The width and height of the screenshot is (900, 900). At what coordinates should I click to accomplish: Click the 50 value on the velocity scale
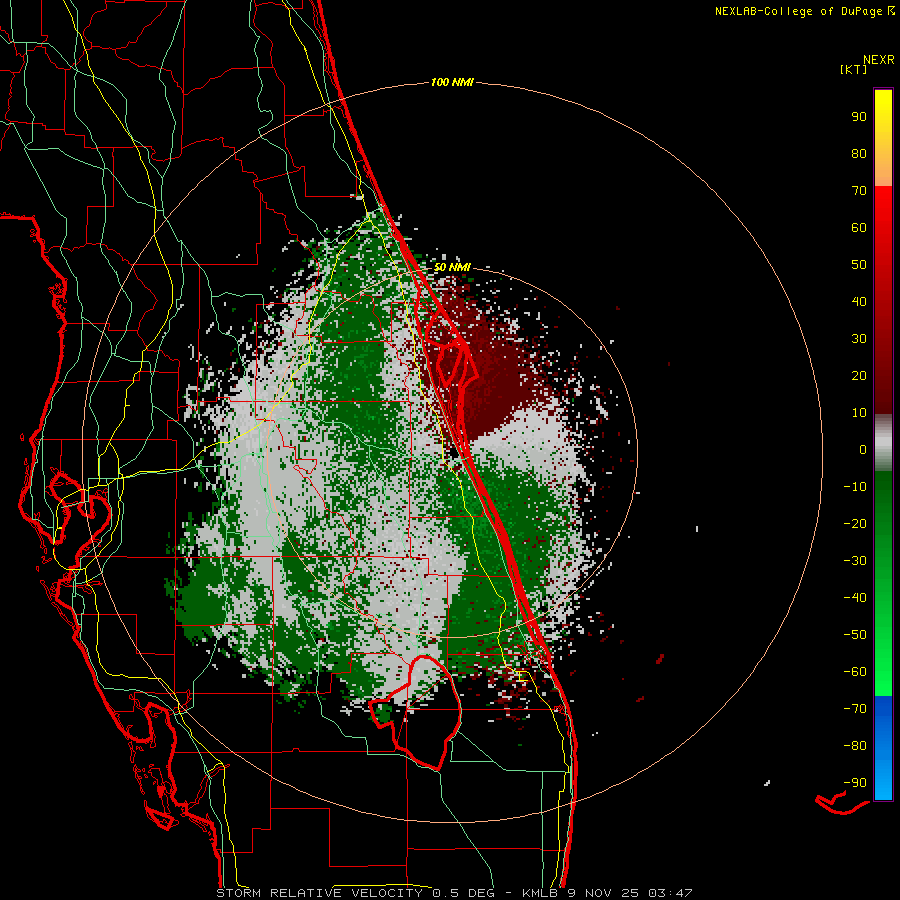point(859,265)
